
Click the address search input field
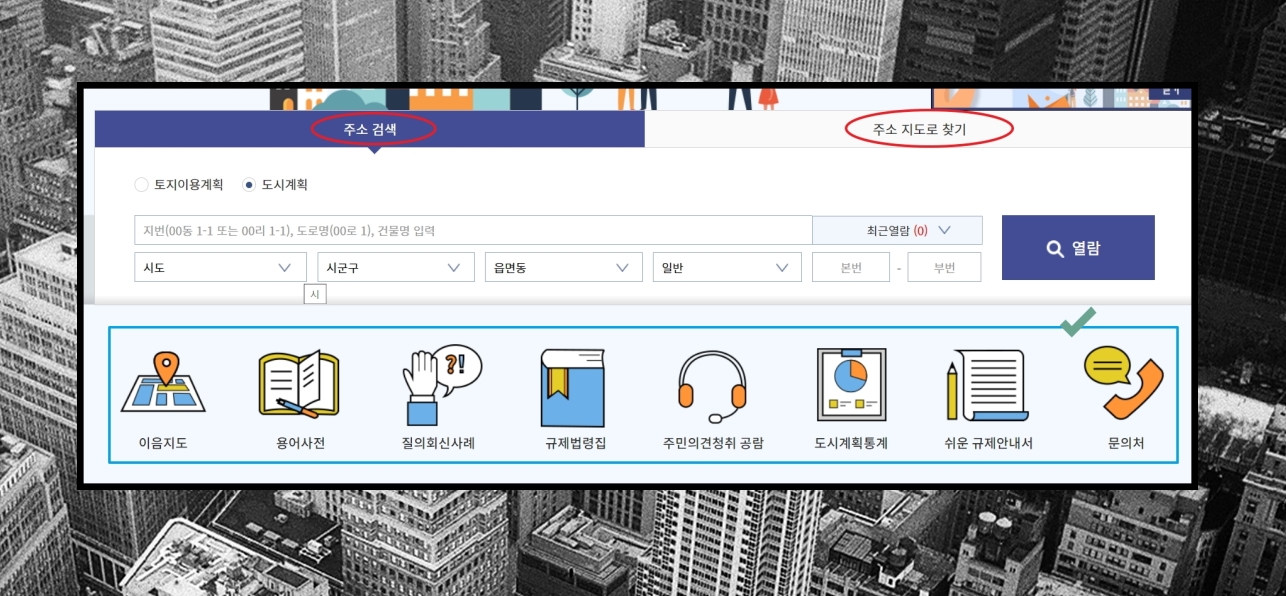click(473, 230)
